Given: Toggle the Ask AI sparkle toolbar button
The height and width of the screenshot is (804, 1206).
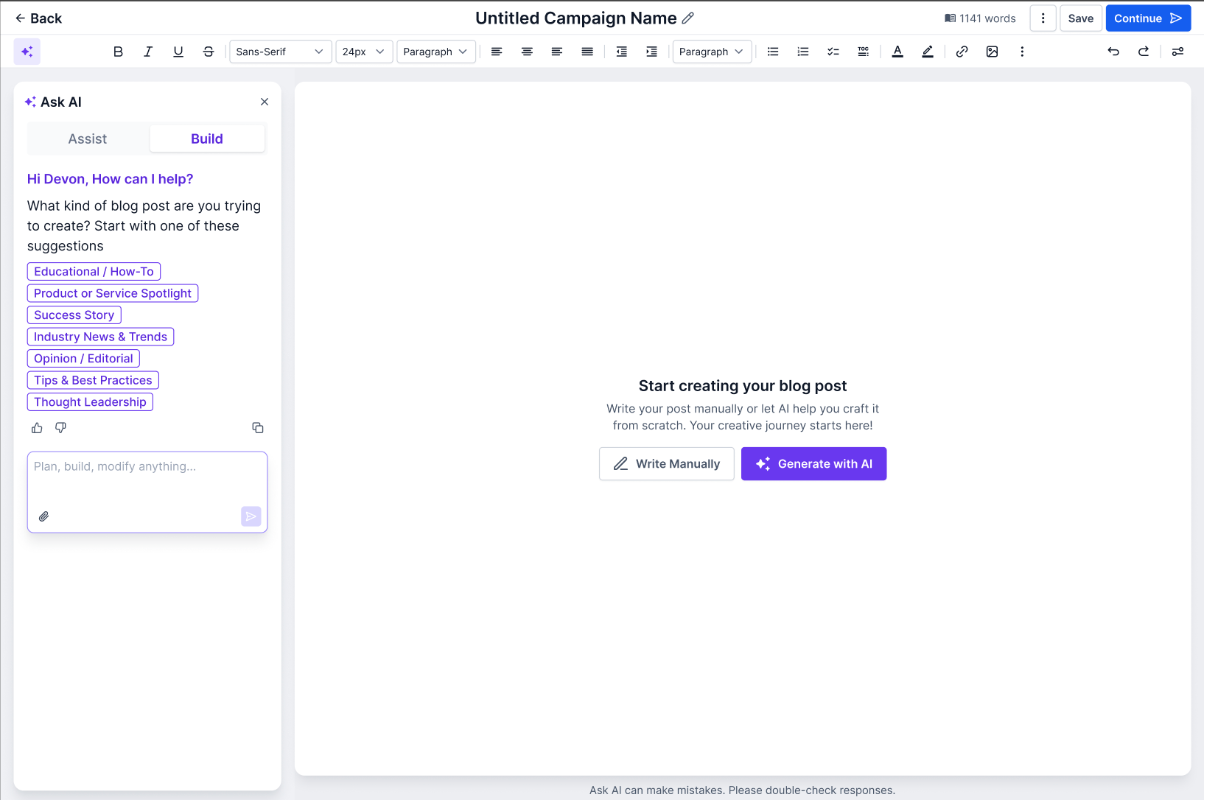Looking at the screenshot, I should 27,52.
